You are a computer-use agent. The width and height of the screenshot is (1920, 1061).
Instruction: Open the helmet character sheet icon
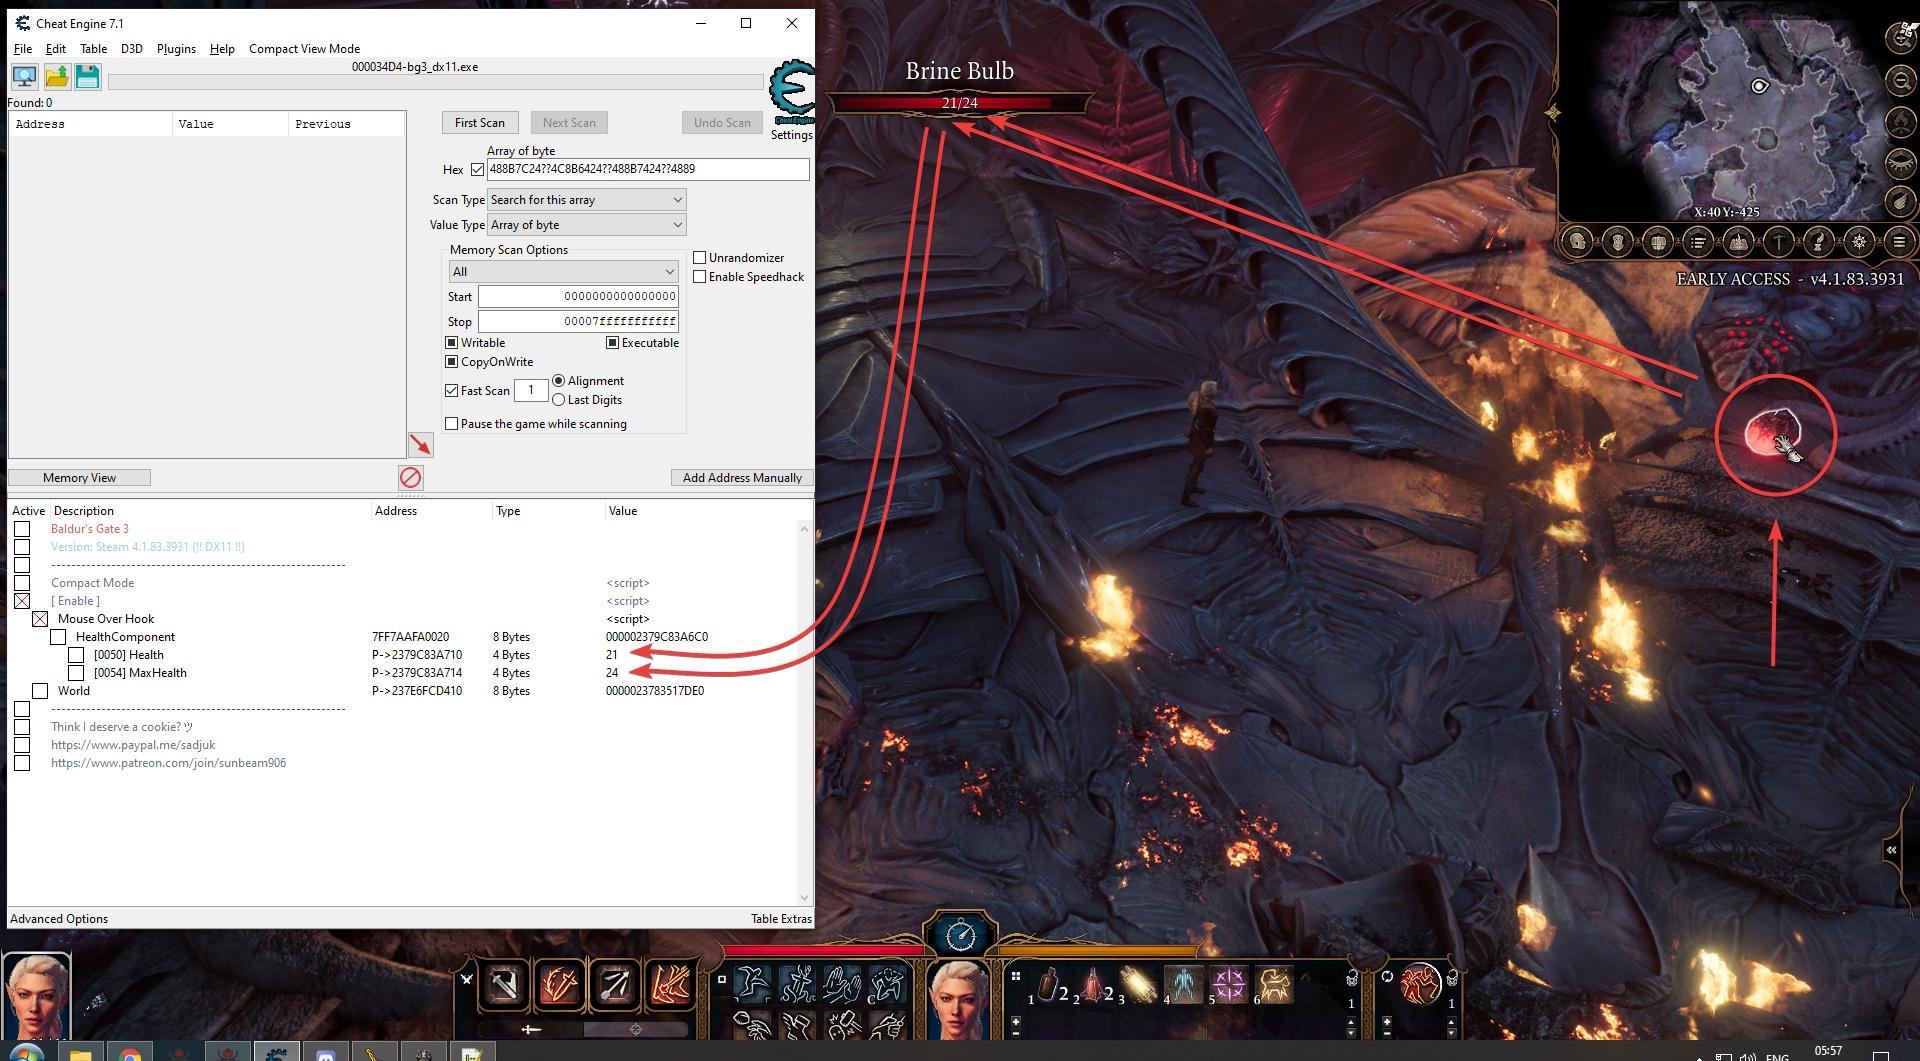pos(1578,241)
